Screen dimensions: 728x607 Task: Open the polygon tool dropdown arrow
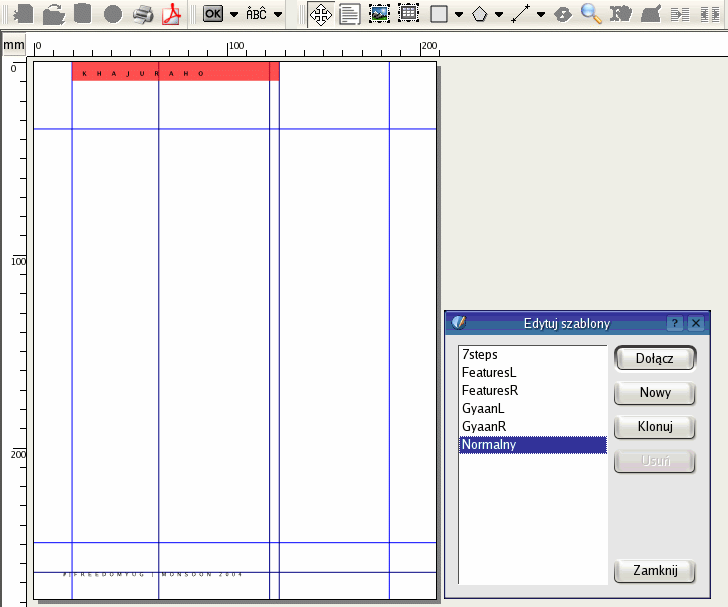tap(499, 15)
